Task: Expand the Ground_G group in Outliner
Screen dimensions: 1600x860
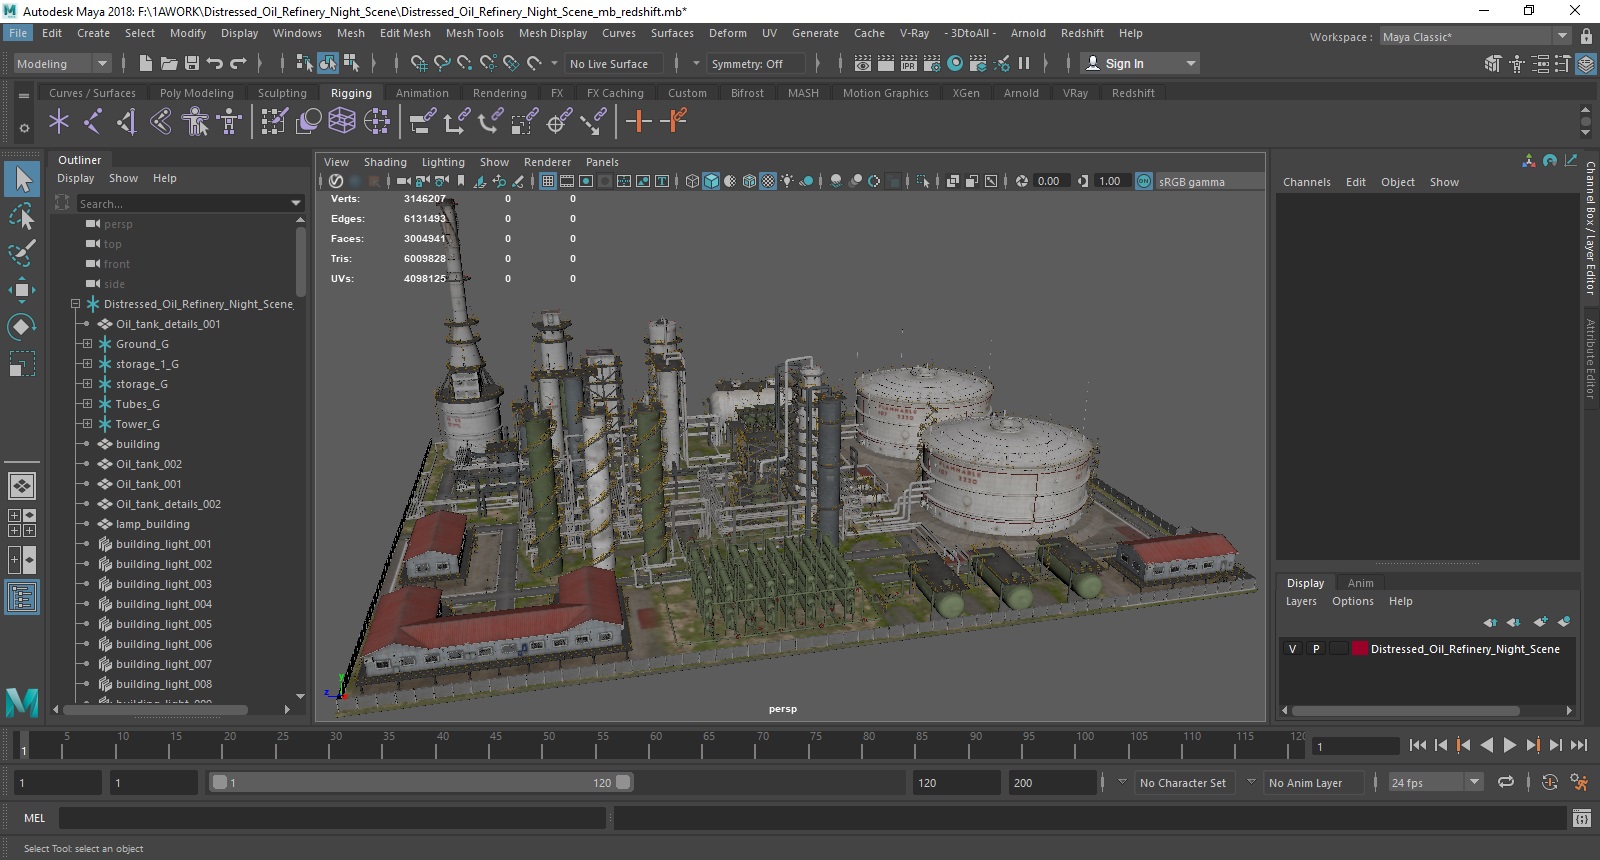Action: [x=87, y=344]
